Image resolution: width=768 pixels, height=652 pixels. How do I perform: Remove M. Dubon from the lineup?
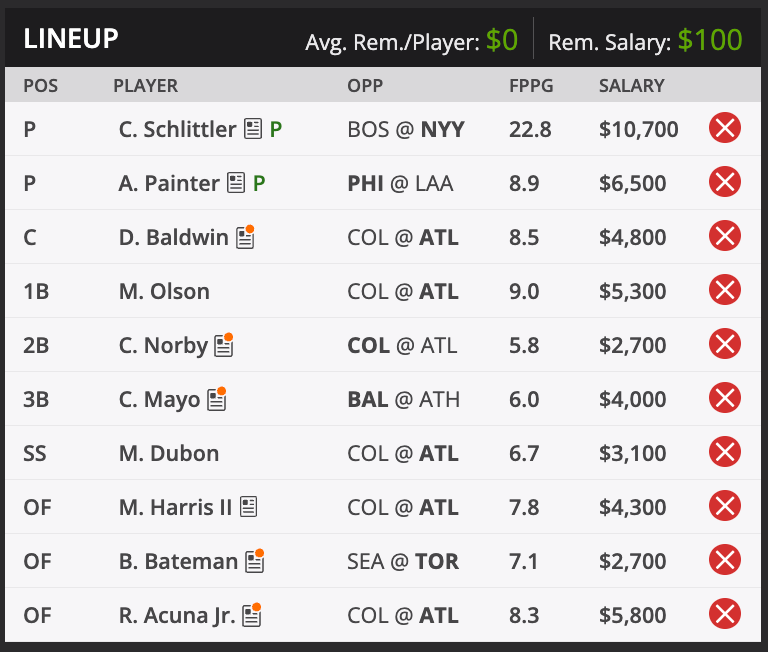point(724,452)
